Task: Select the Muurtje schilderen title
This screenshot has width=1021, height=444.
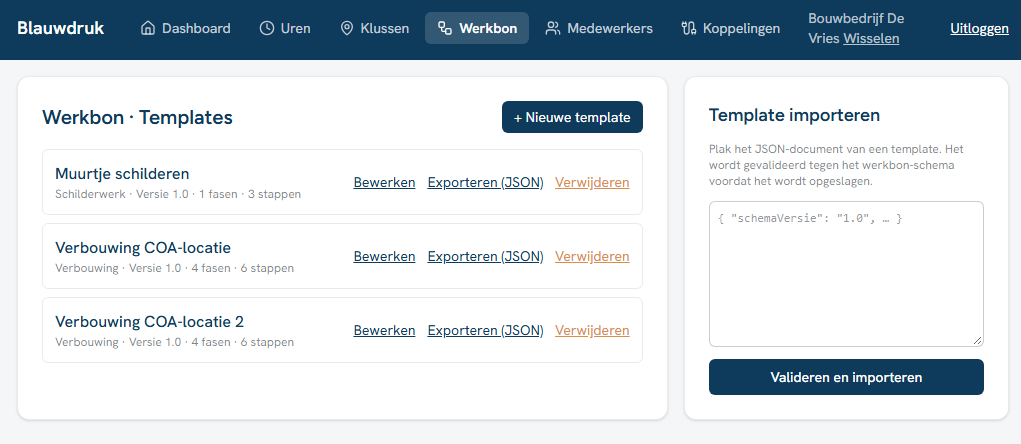Action: [122, 174]
